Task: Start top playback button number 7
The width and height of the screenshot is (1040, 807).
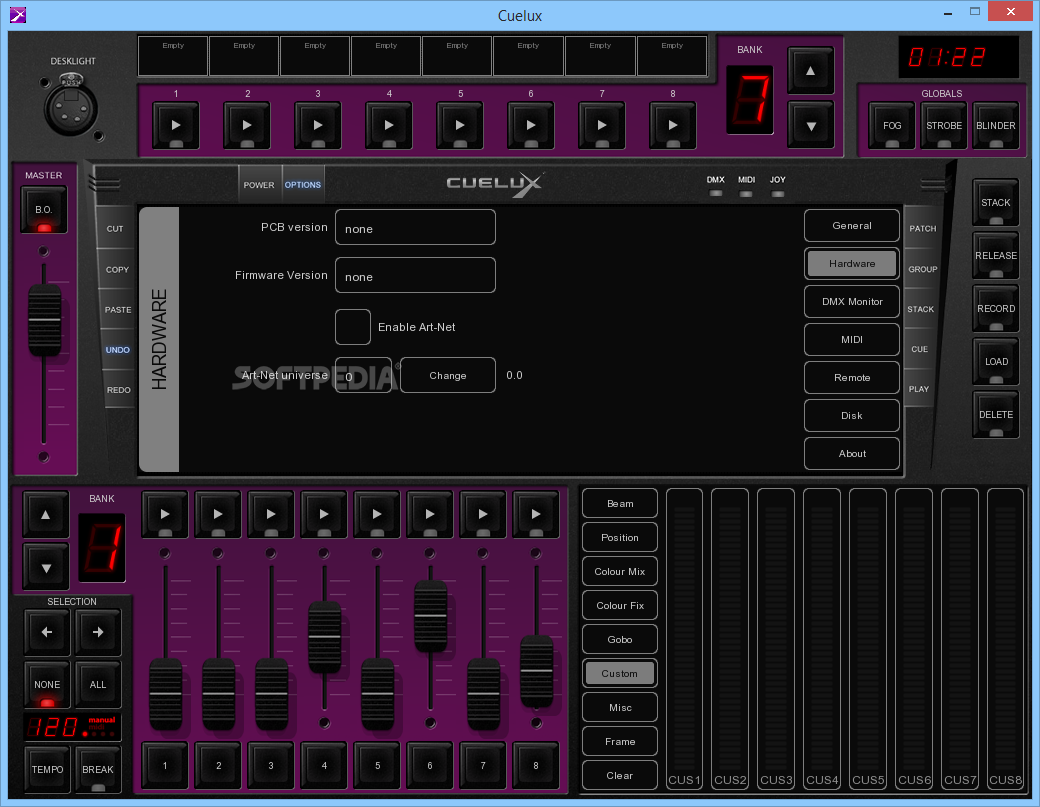Action: tap(602, 125)
